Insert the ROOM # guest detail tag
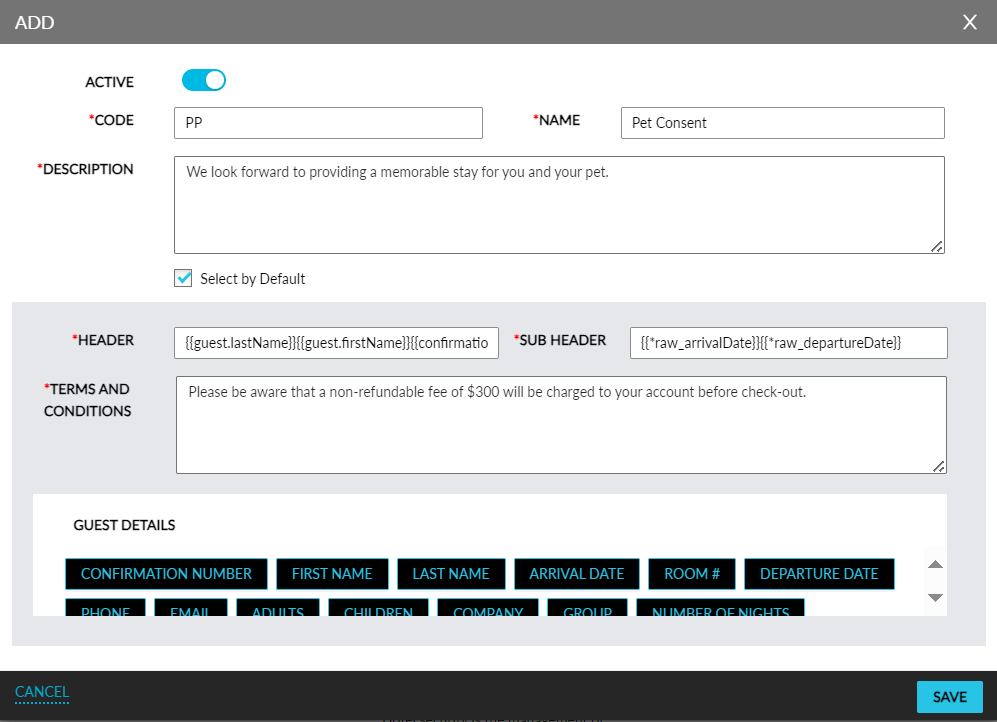 (692, 574)
